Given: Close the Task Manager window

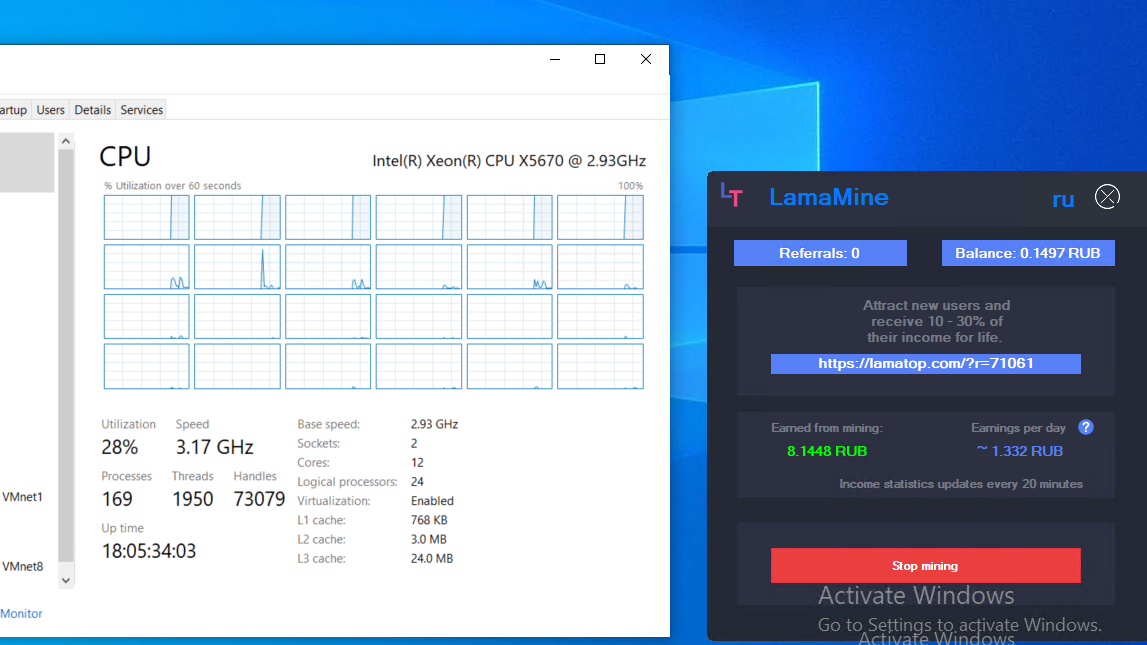Looking at the screenshot, I should pos(645,59).
